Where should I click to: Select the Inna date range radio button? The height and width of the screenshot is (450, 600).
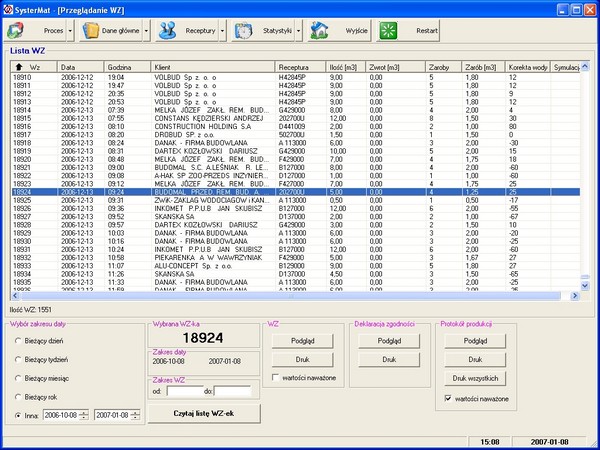(x=18, y=415)
